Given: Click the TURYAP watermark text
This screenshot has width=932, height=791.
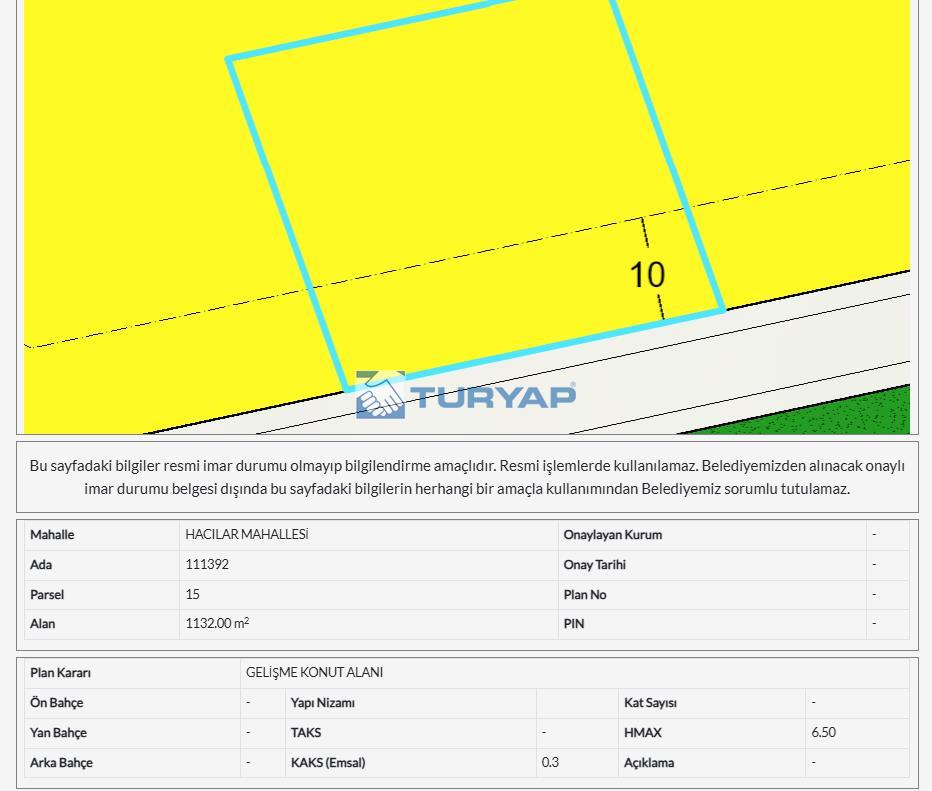Looking at the screenshot, I should 493,397.
